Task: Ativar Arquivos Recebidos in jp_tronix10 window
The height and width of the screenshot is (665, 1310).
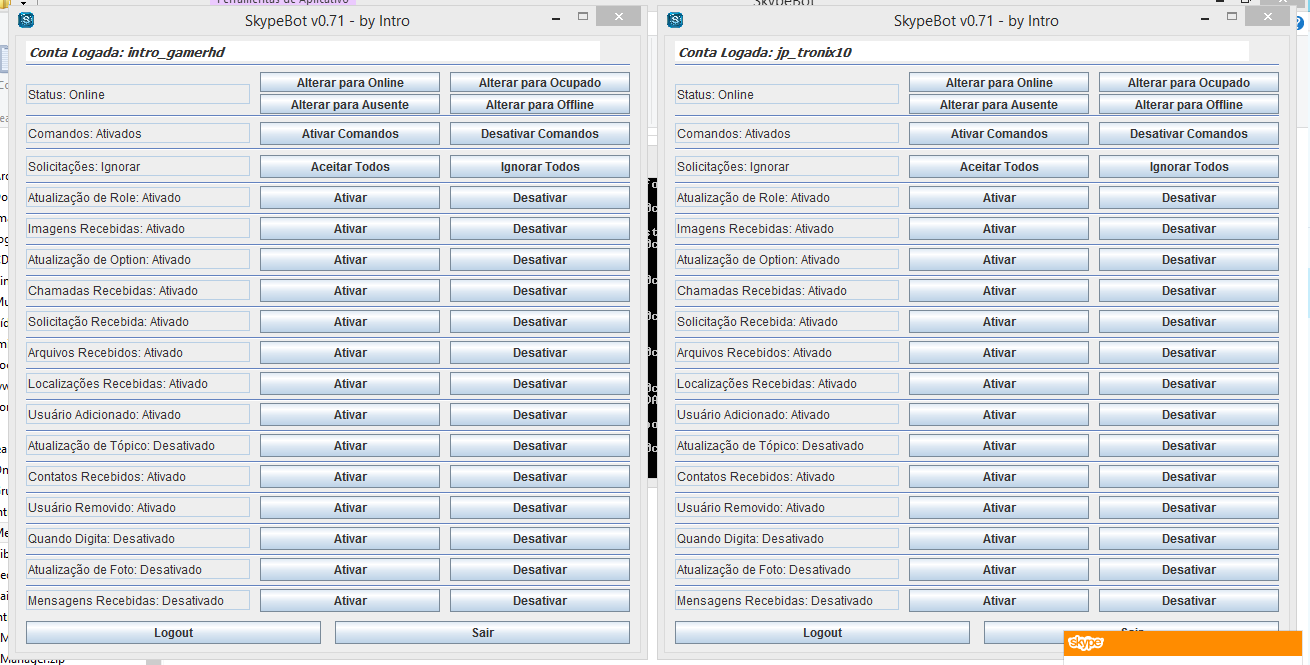Action: [x=999, y=352]
